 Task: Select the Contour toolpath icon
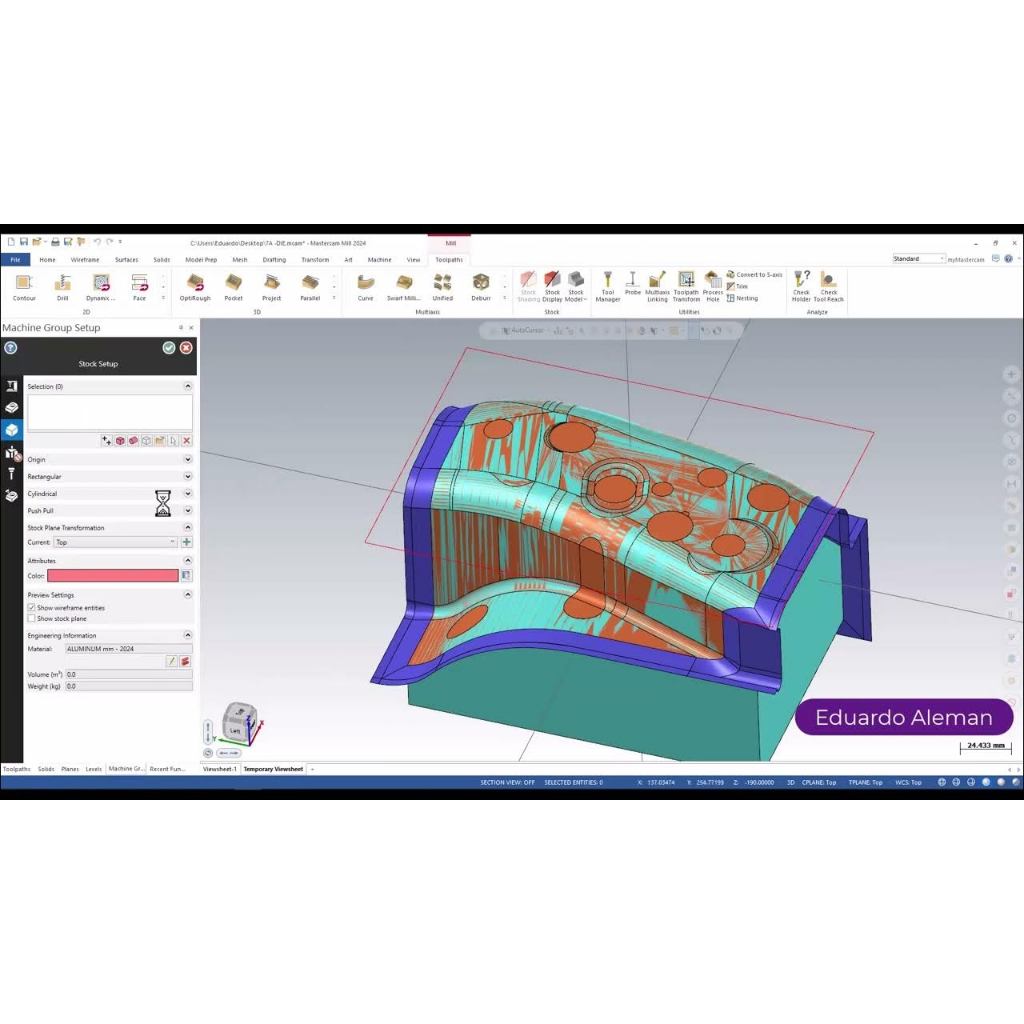pyautogui.click(x=24, y=287)
